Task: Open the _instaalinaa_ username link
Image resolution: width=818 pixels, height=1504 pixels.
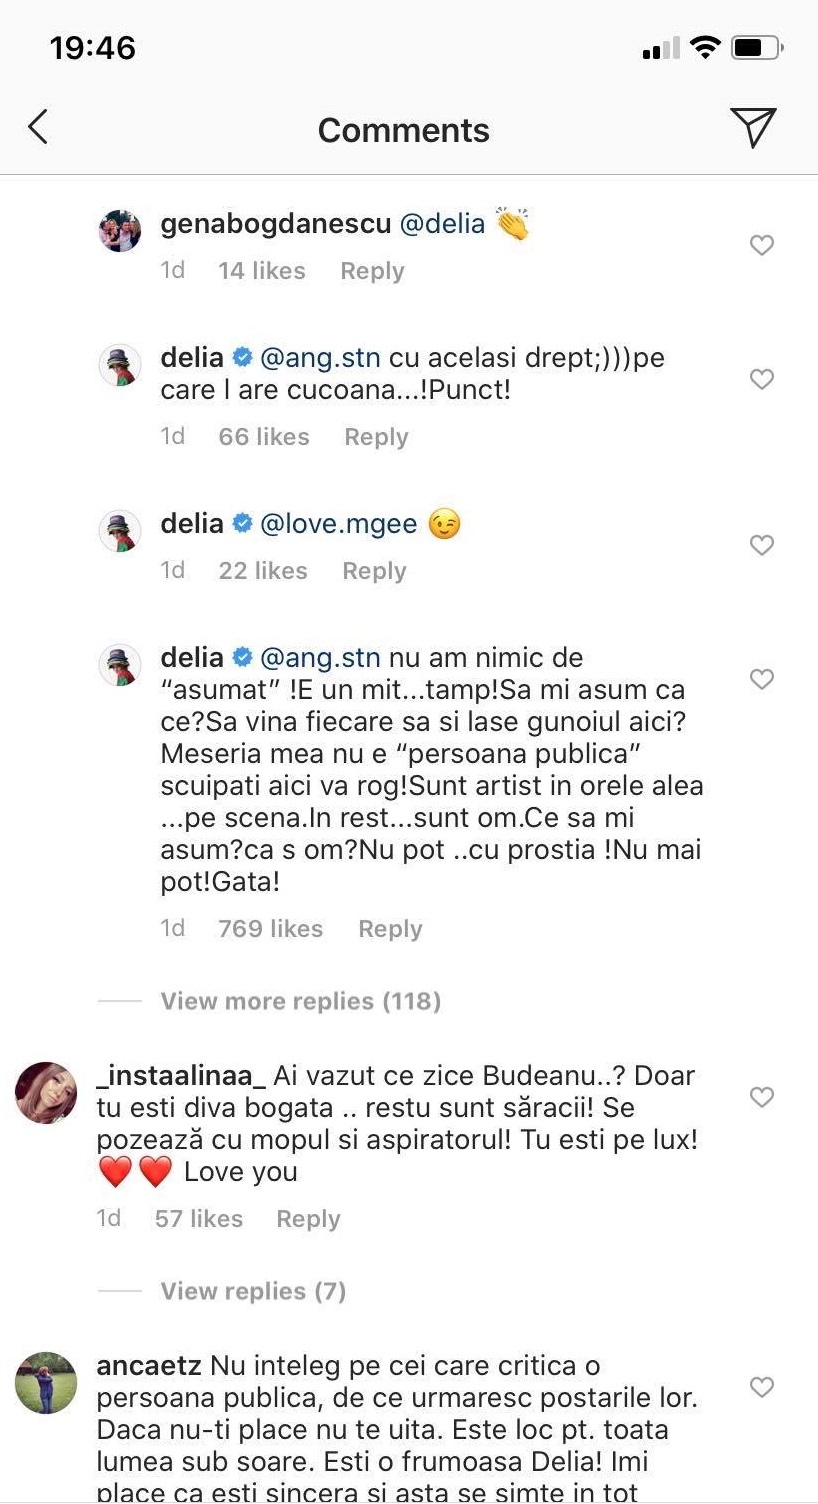Action: click(x=181, y=1076)
